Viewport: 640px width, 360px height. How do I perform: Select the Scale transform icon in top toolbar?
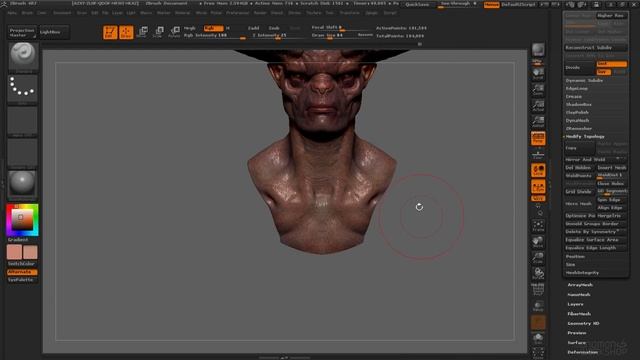pos(159,31)
